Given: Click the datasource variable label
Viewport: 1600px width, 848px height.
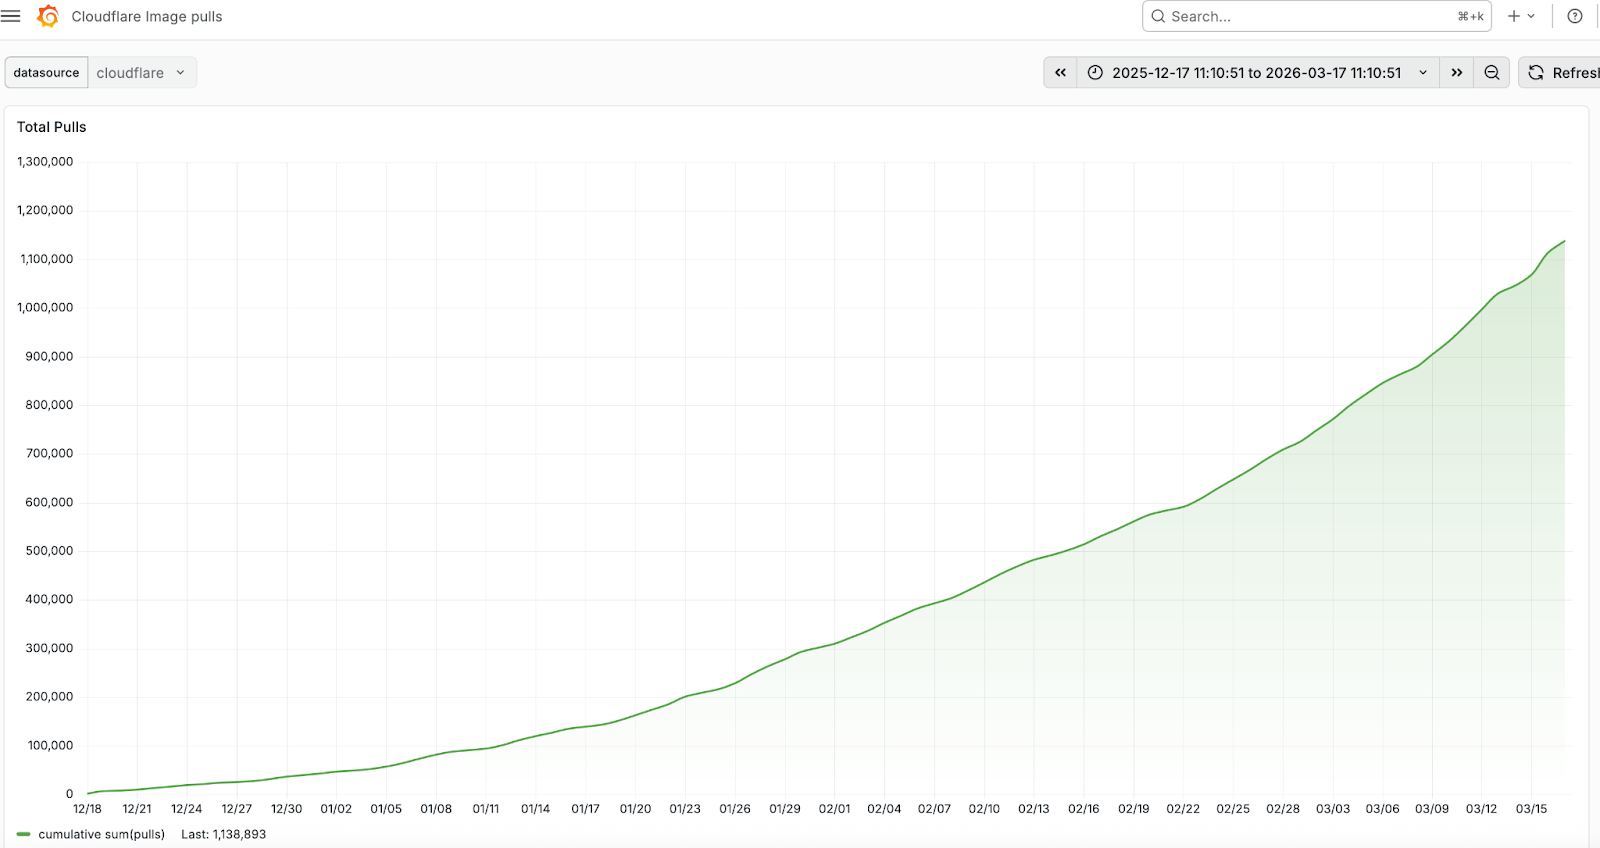Looking at the screenshot, I should tap(46, 72).
